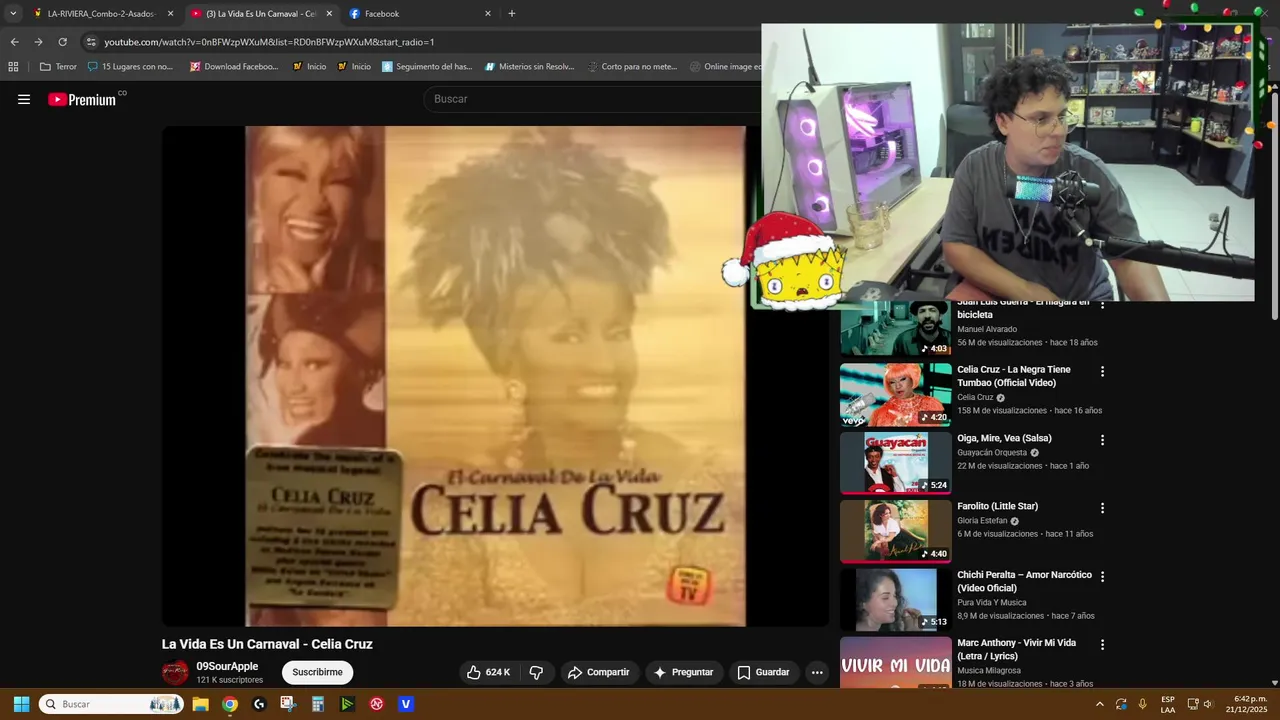1280x720 pixels.
Task: View site information icon in address bar
Action: [x=91, y=42]
